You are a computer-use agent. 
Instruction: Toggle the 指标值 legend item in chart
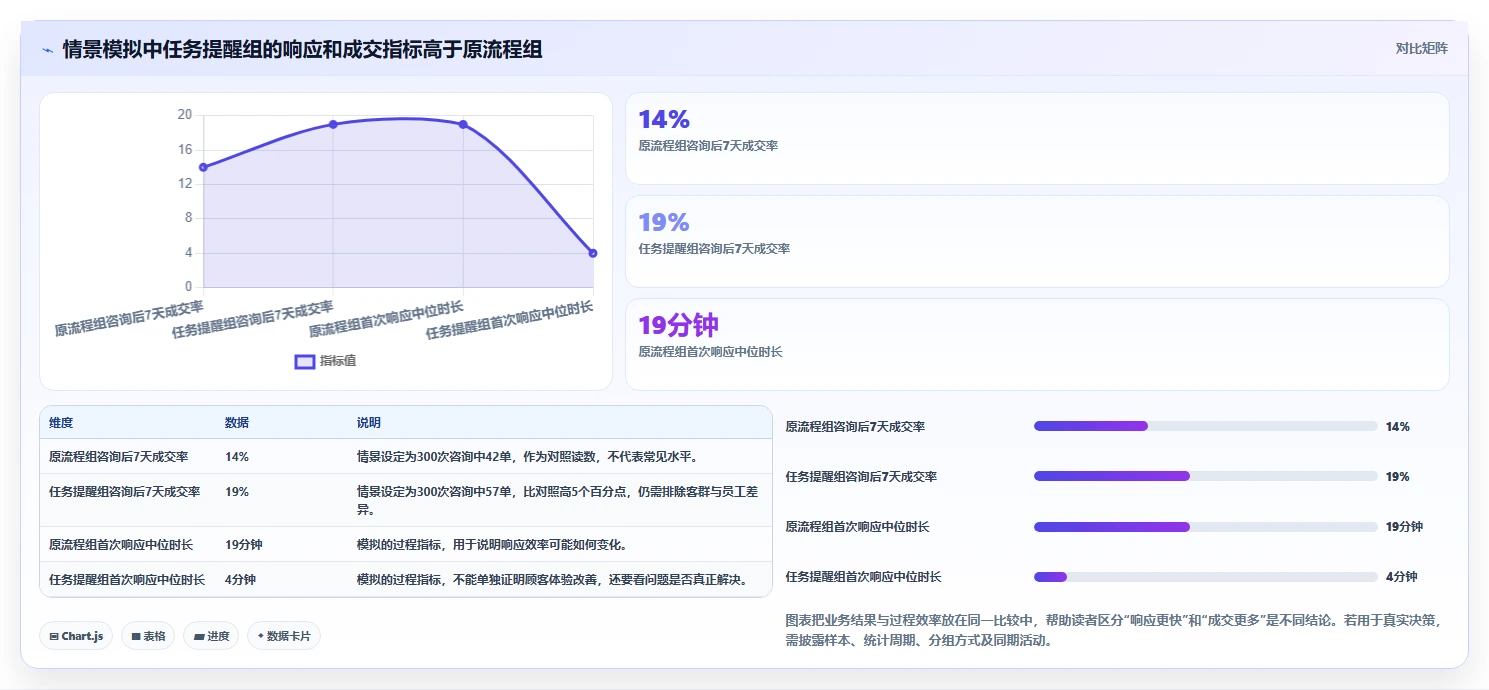(325, 361)
